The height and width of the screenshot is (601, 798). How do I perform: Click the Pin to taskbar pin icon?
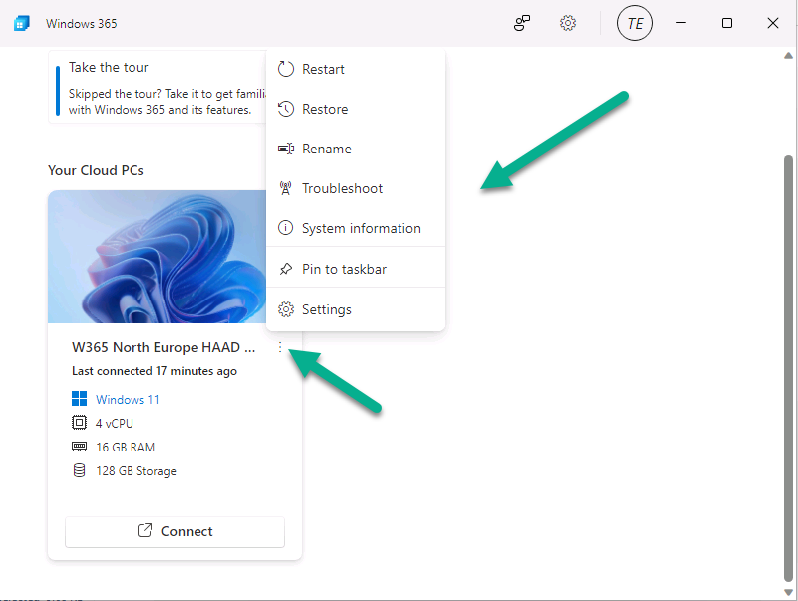[x=286, y=269]
